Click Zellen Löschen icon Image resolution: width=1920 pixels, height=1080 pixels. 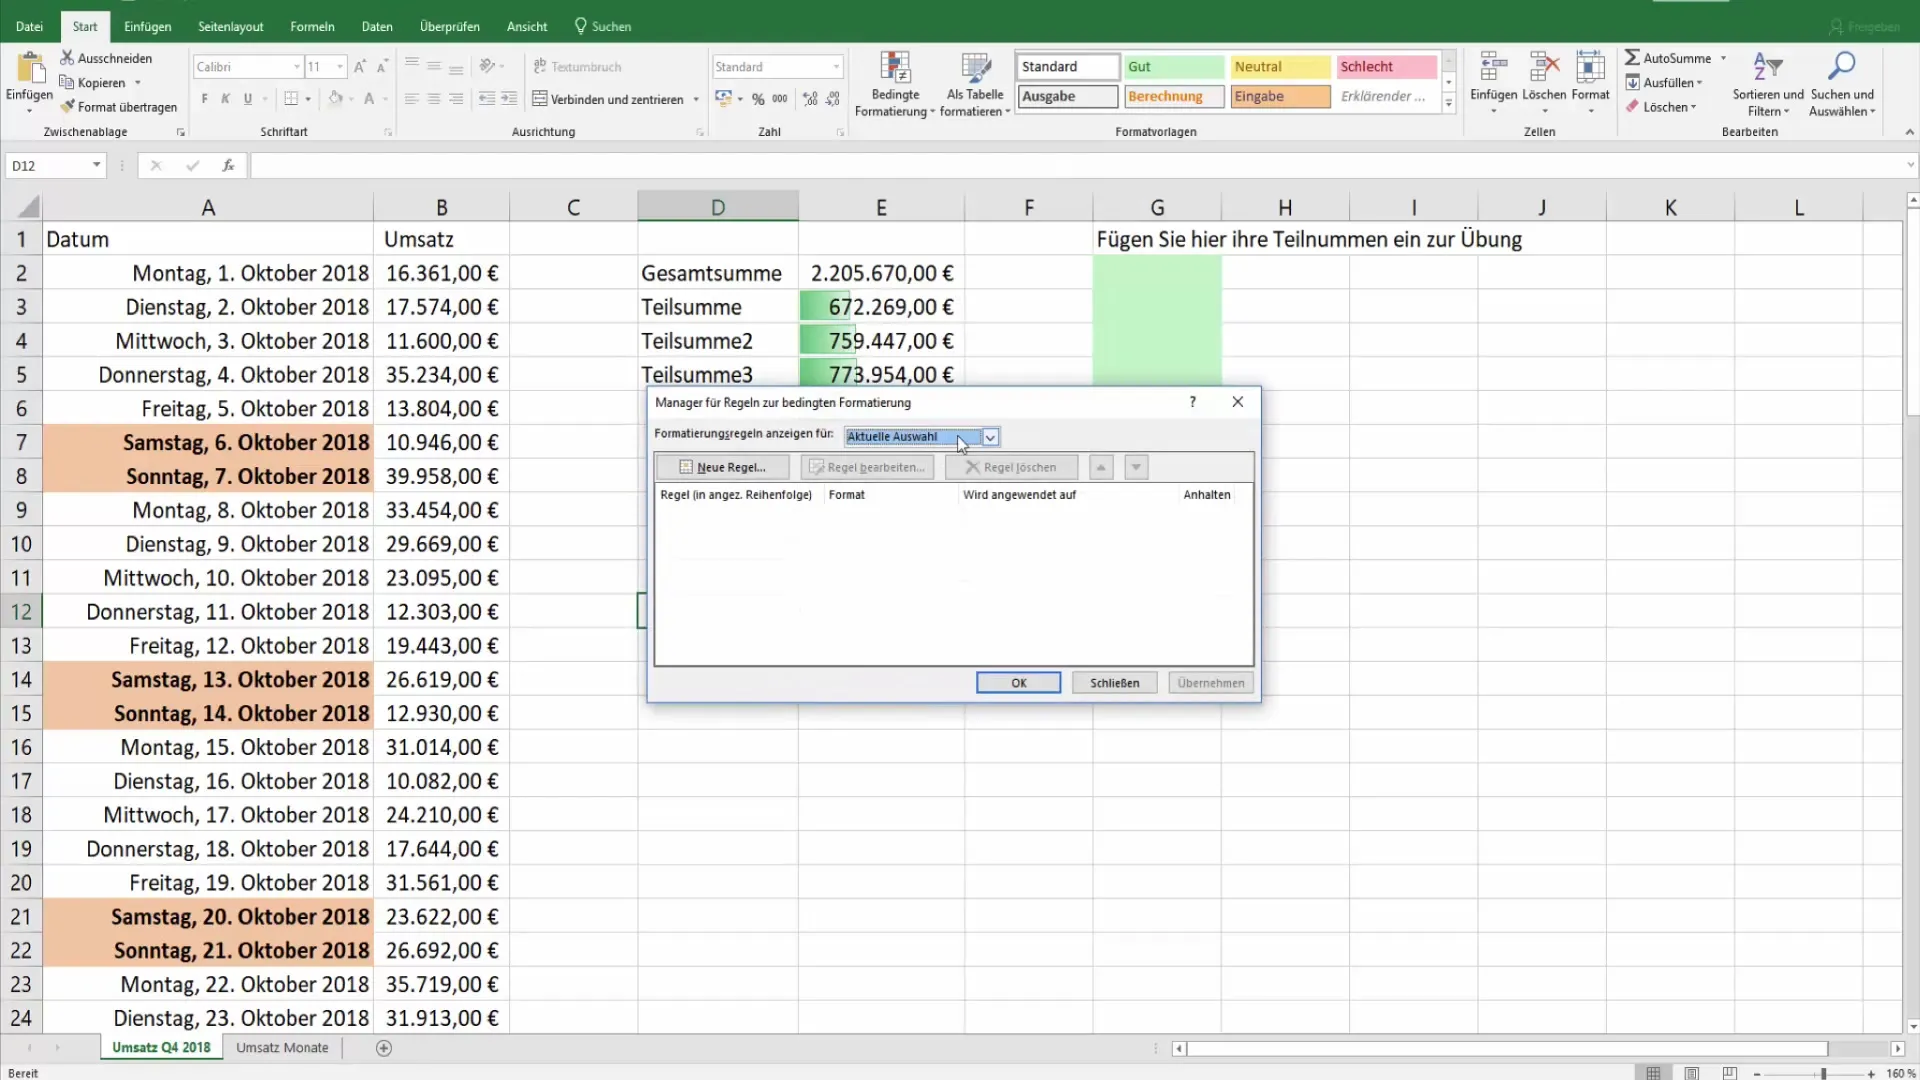tap(1544, 67)
